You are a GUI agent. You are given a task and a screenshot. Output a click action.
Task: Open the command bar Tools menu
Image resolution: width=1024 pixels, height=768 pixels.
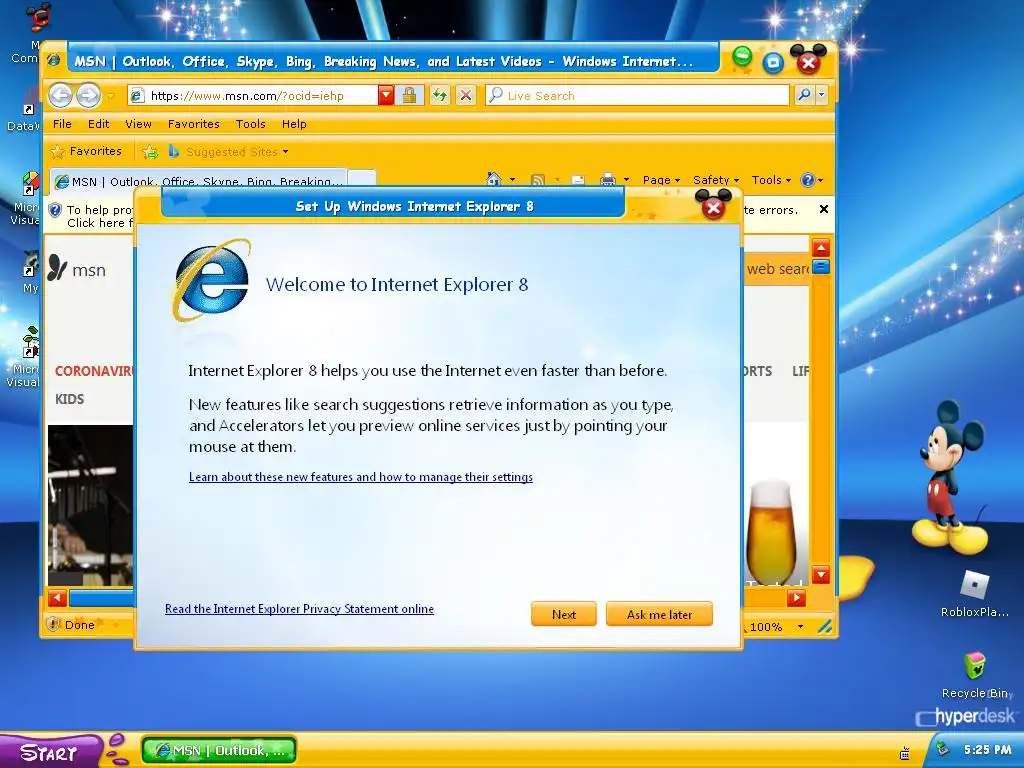click(771, 180)
